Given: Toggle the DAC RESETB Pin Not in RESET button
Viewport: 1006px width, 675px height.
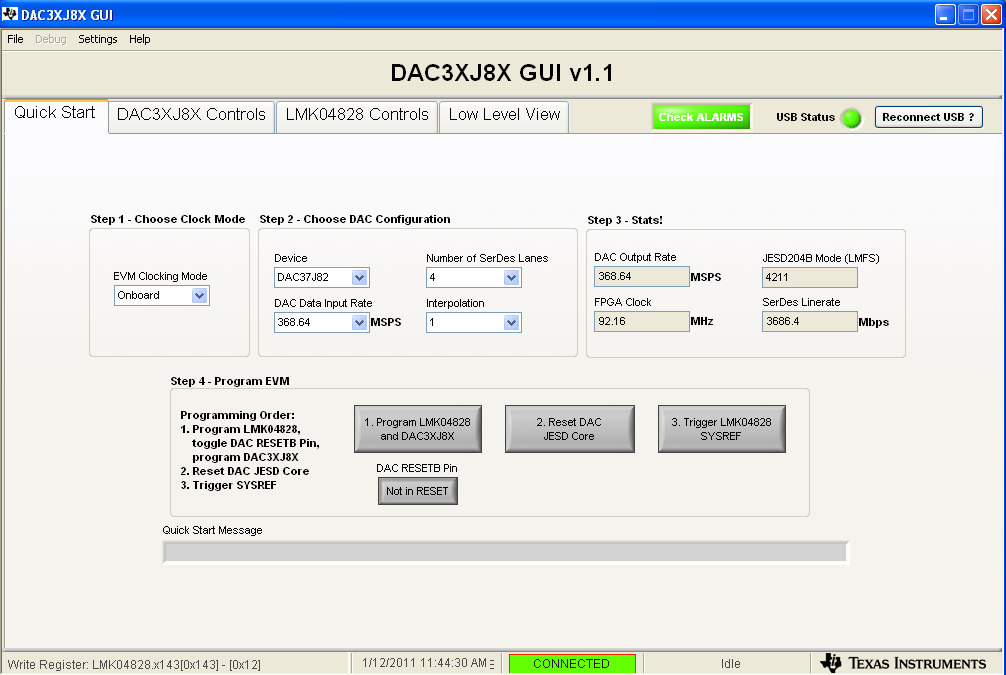Looking at the screenshot, I should click(417, 491).
